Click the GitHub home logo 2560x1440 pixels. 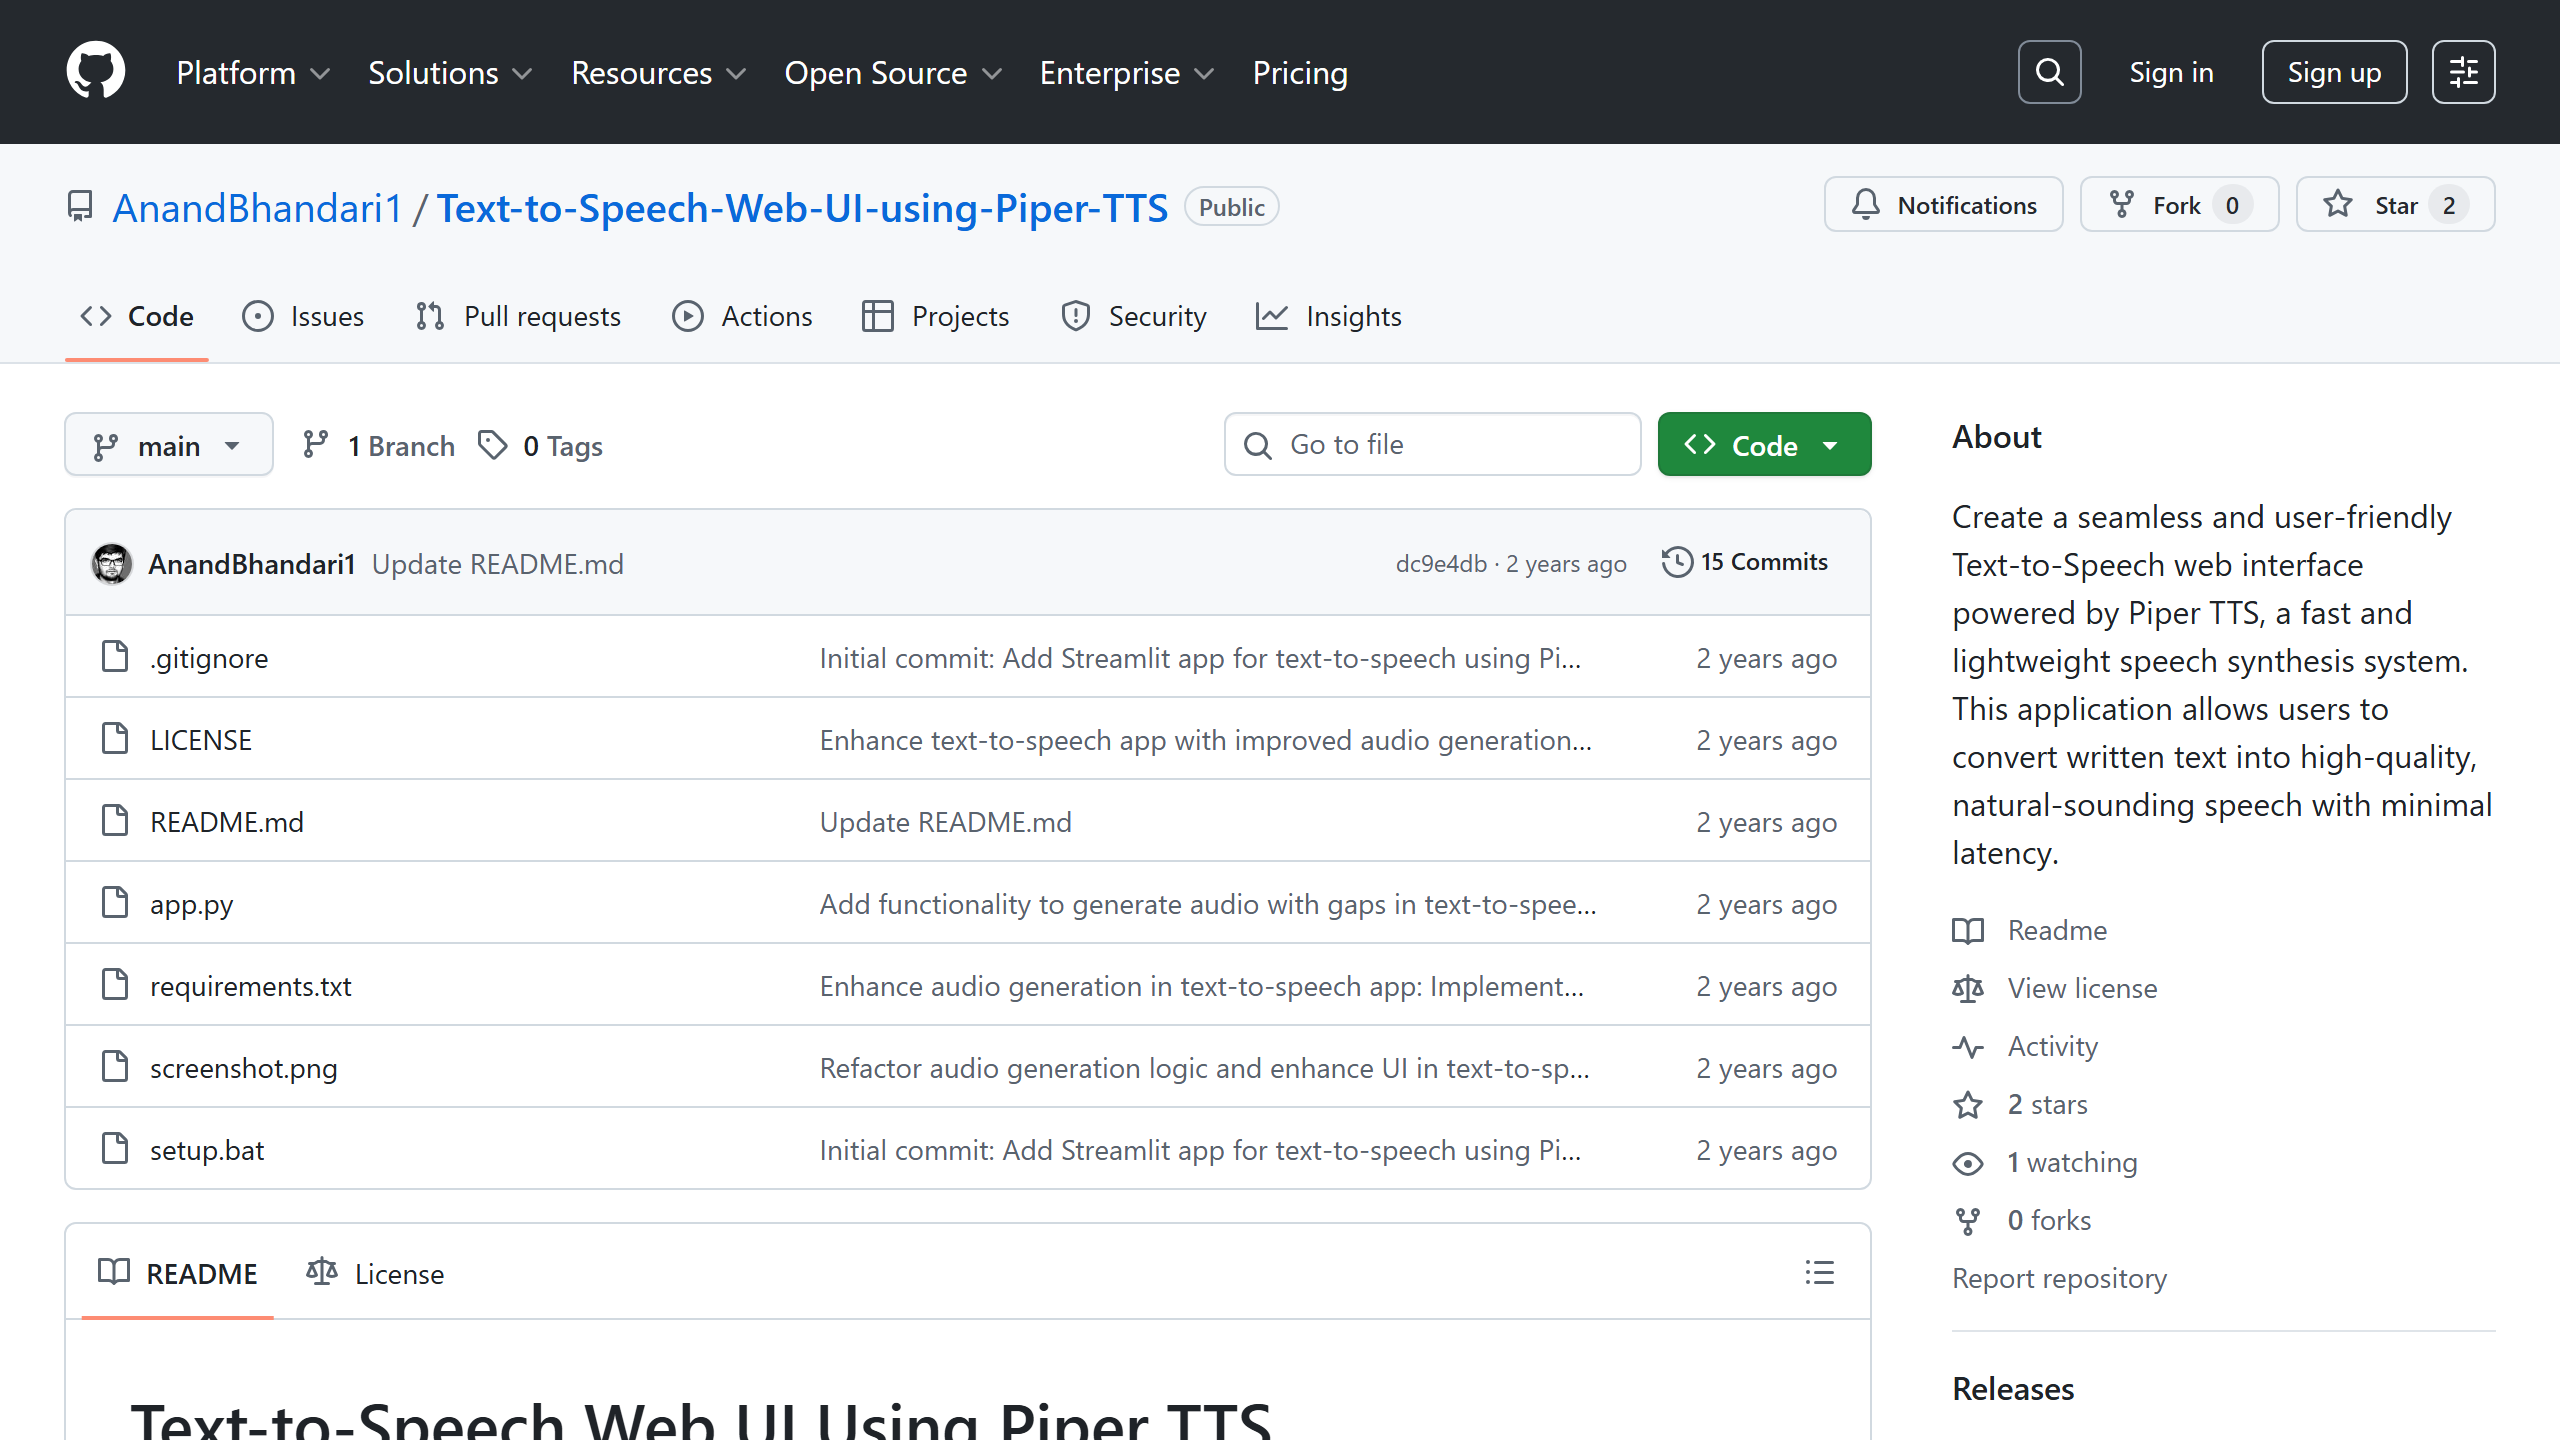(96, 70)
